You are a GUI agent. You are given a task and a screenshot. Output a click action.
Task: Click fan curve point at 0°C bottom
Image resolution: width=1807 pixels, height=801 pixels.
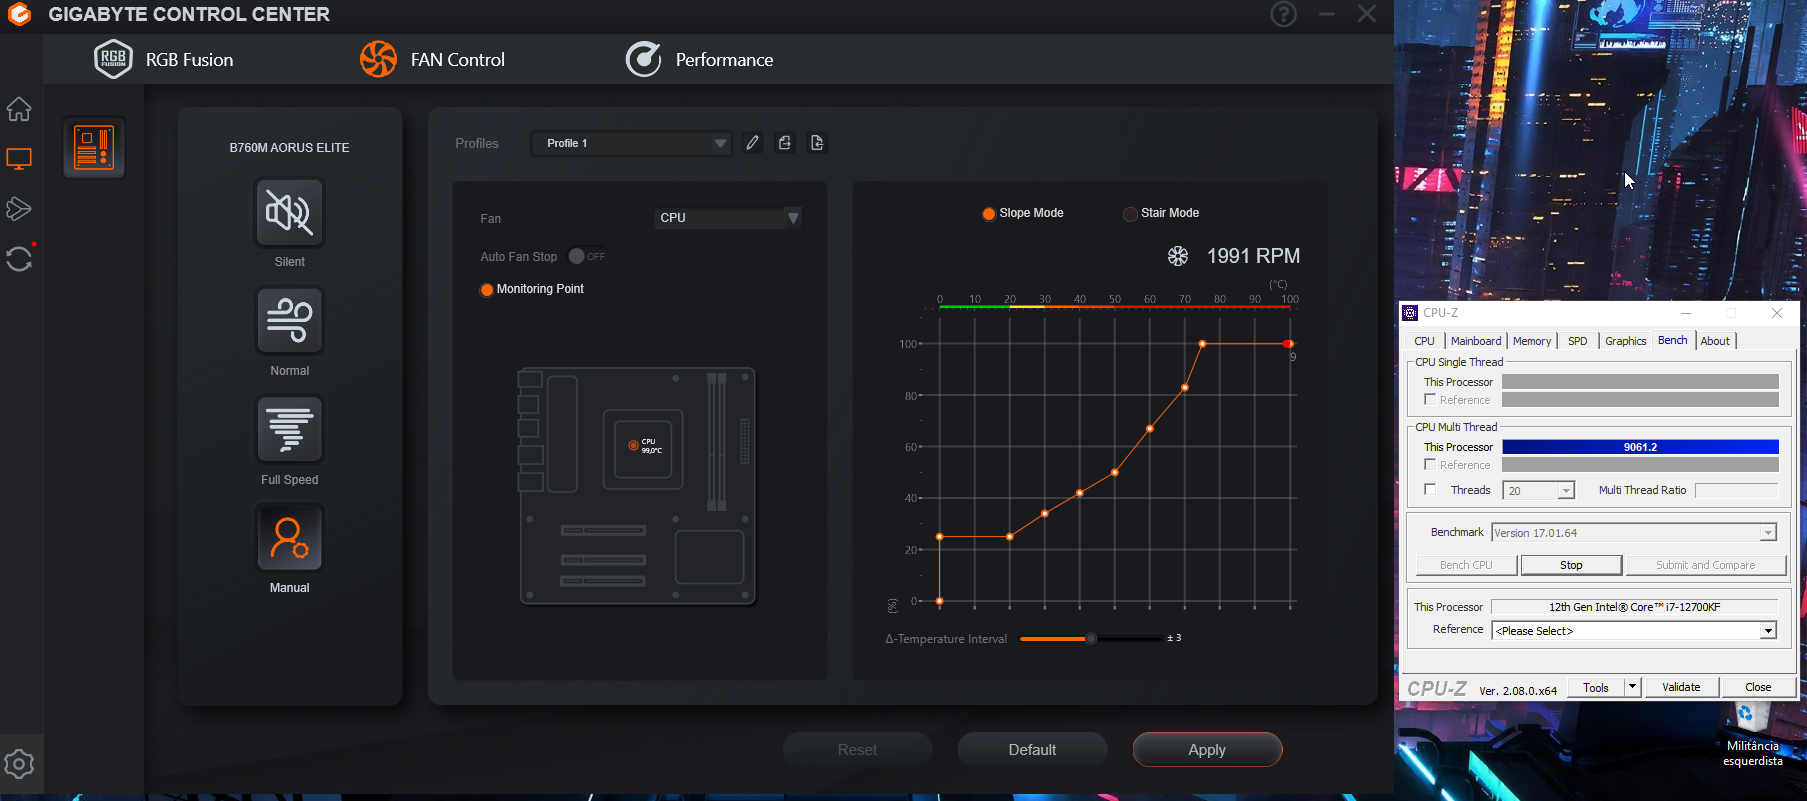[x=940, y=601]
